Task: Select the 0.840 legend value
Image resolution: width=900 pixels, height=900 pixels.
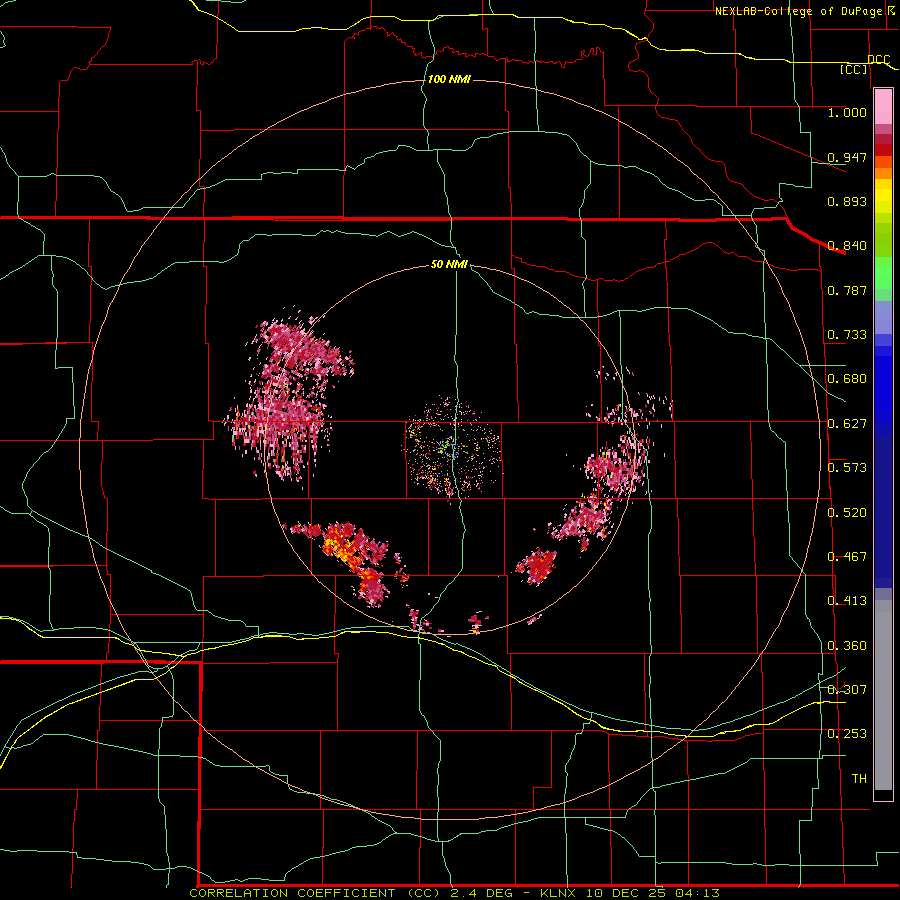Action: tap(847, 246)
